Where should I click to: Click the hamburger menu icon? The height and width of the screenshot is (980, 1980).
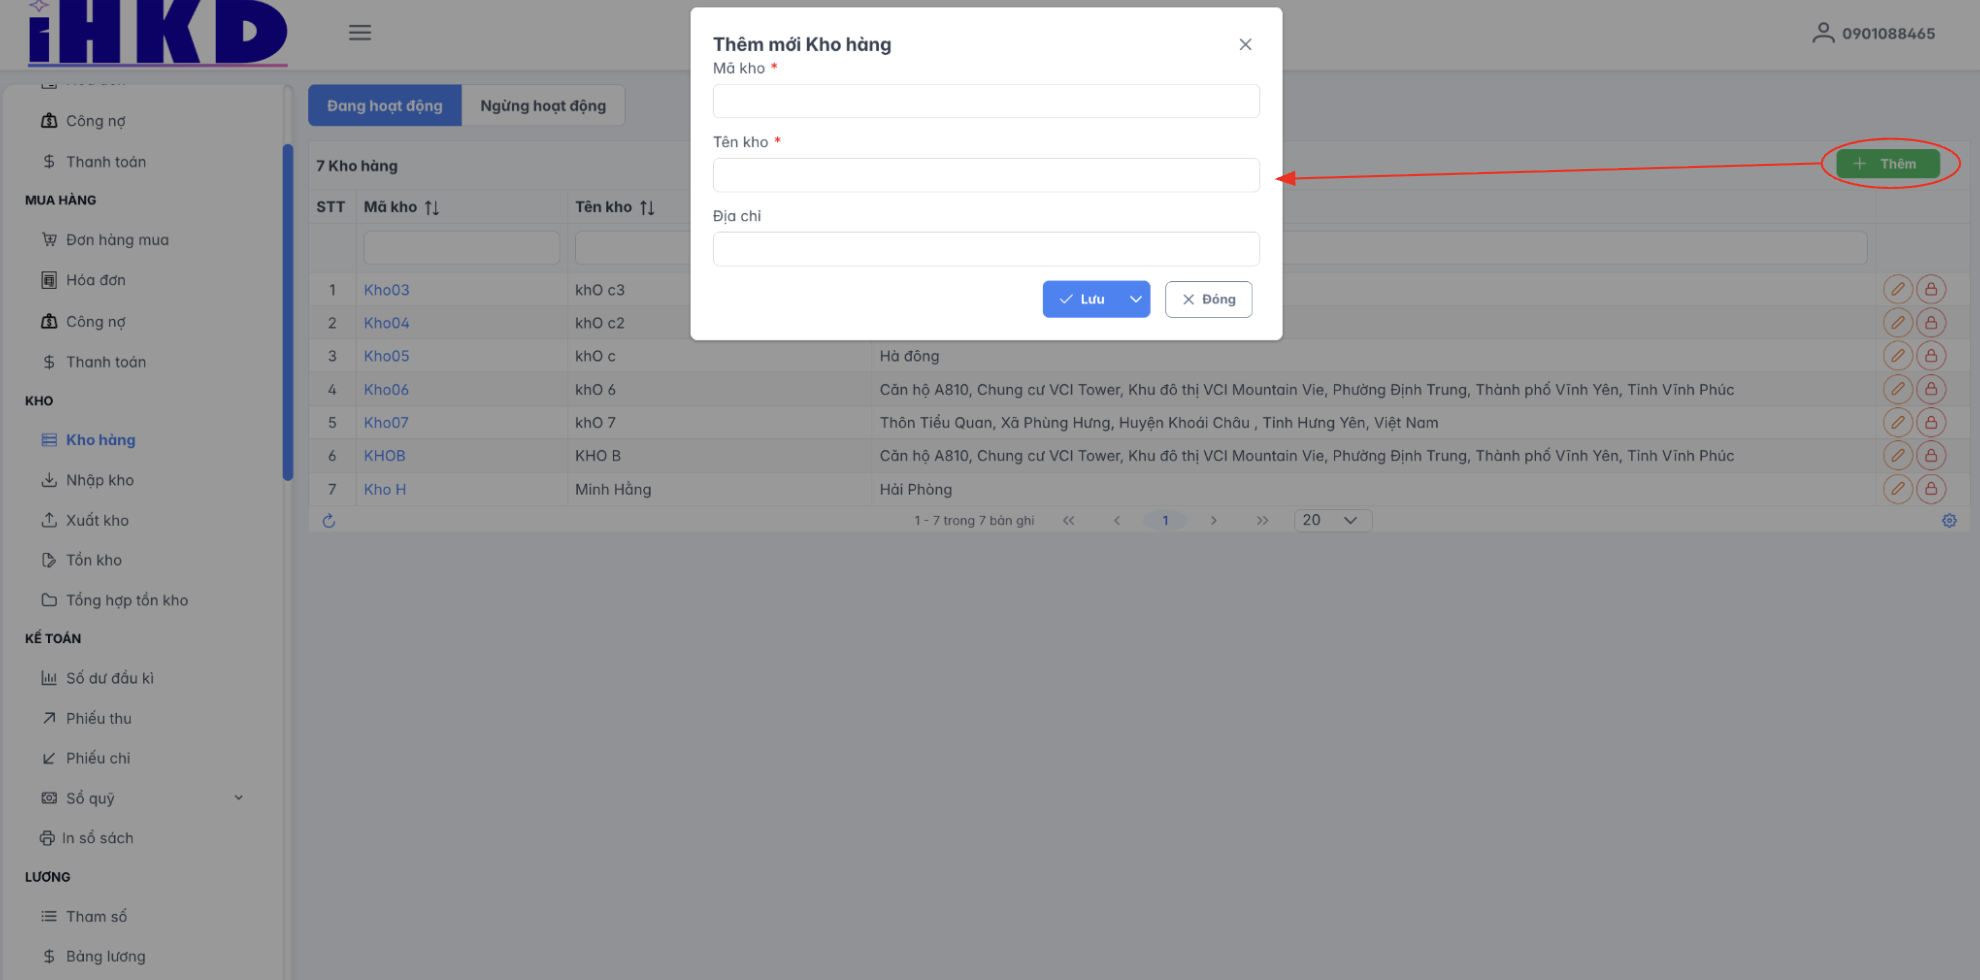(x=360, y=33)
